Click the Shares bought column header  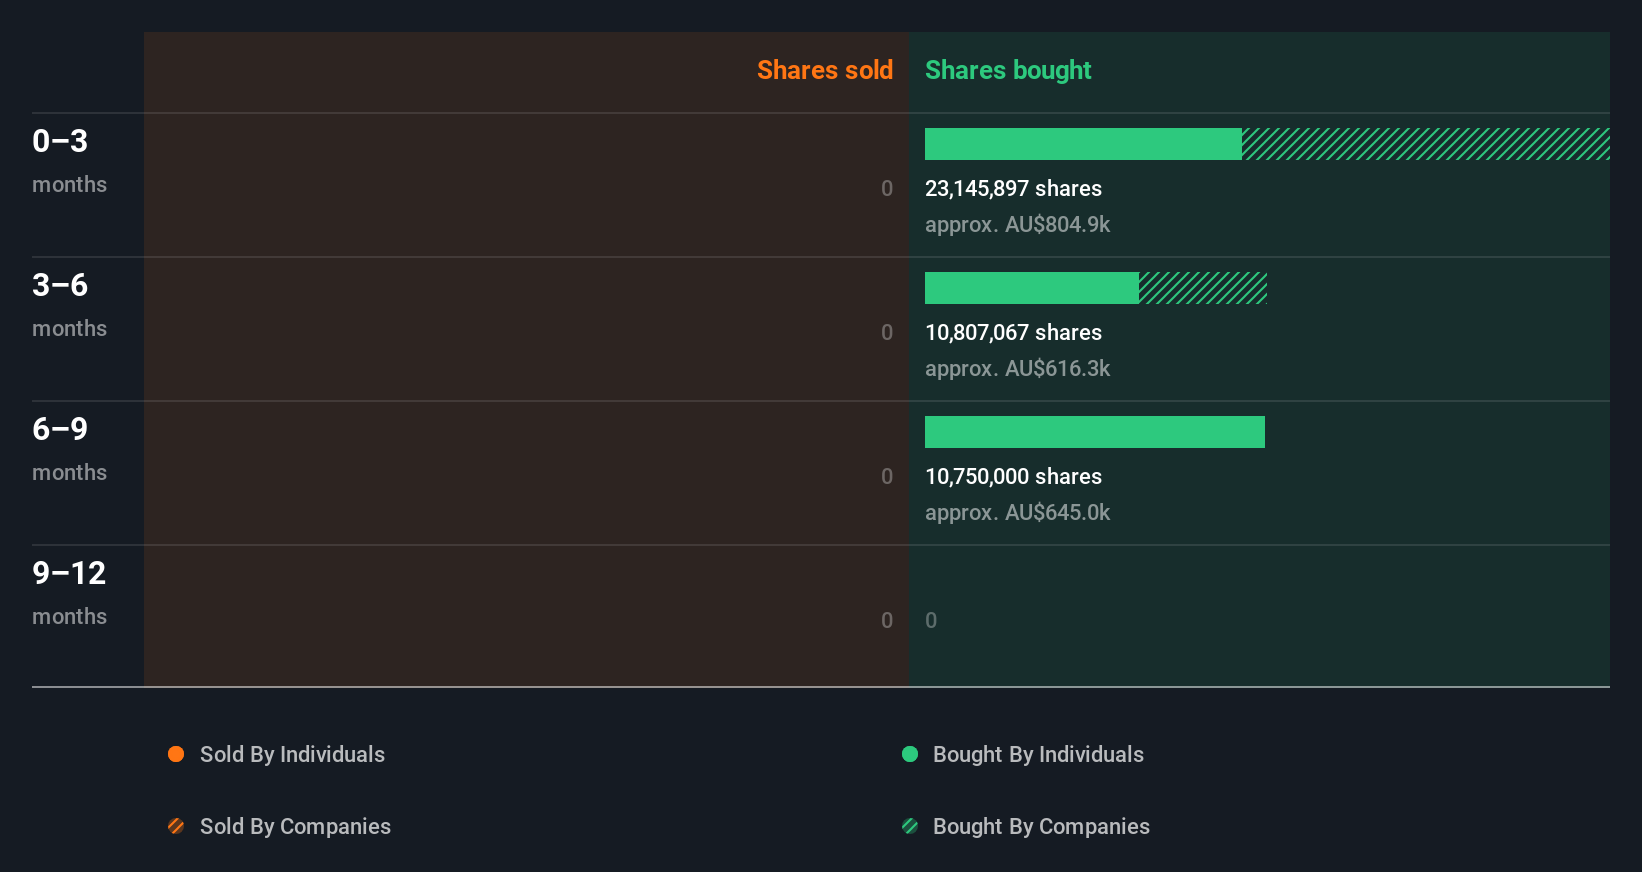pyautogui.click(x=1008, y=70)
